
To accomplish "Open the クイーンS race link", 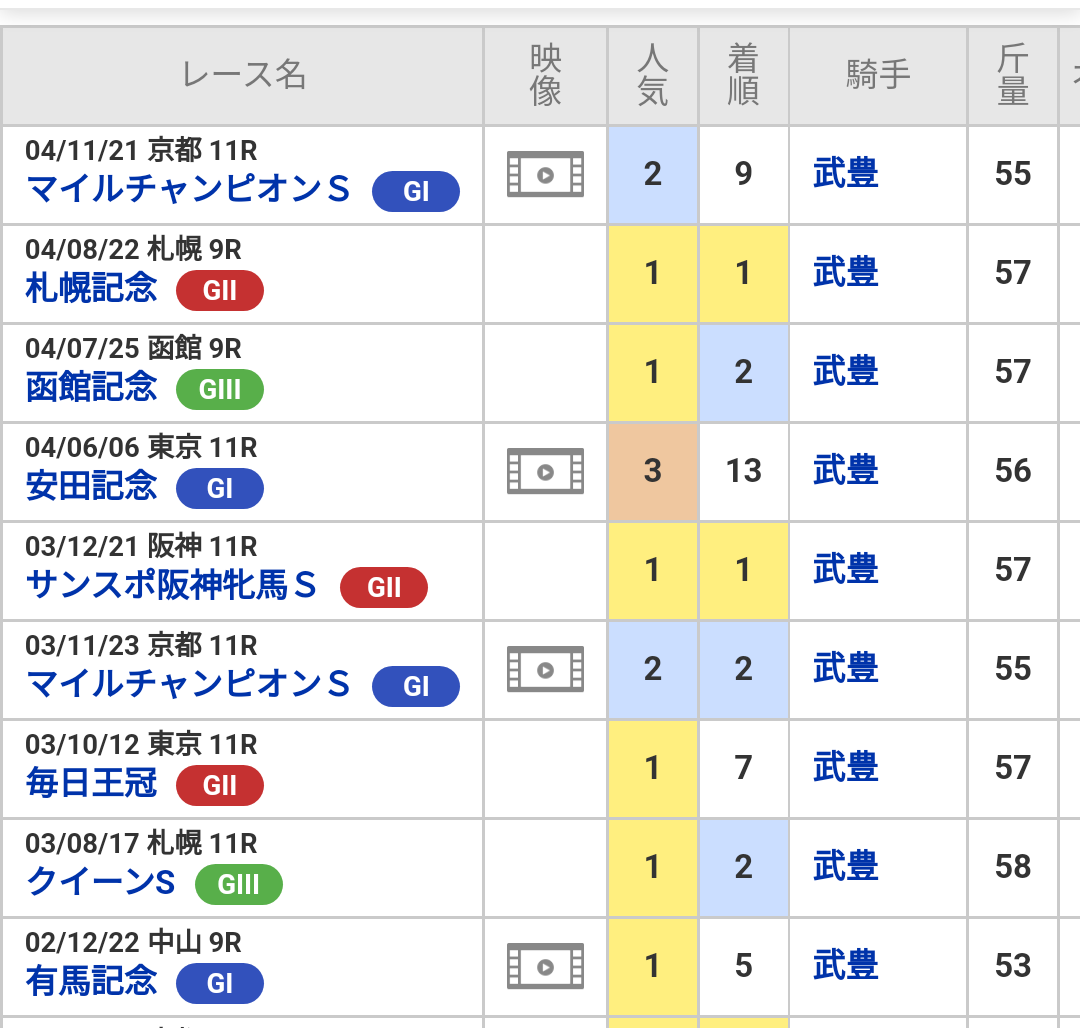I will (x=101, y=882).
